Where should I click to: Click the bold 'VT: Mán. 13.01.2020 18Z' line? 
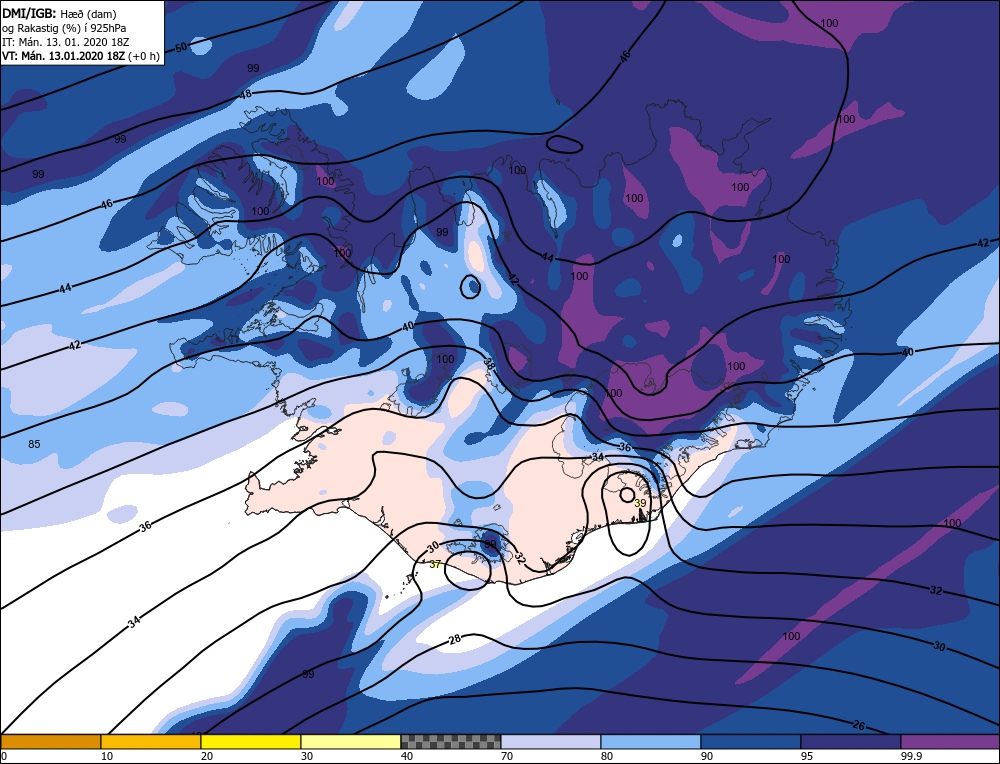pos(81,56)
